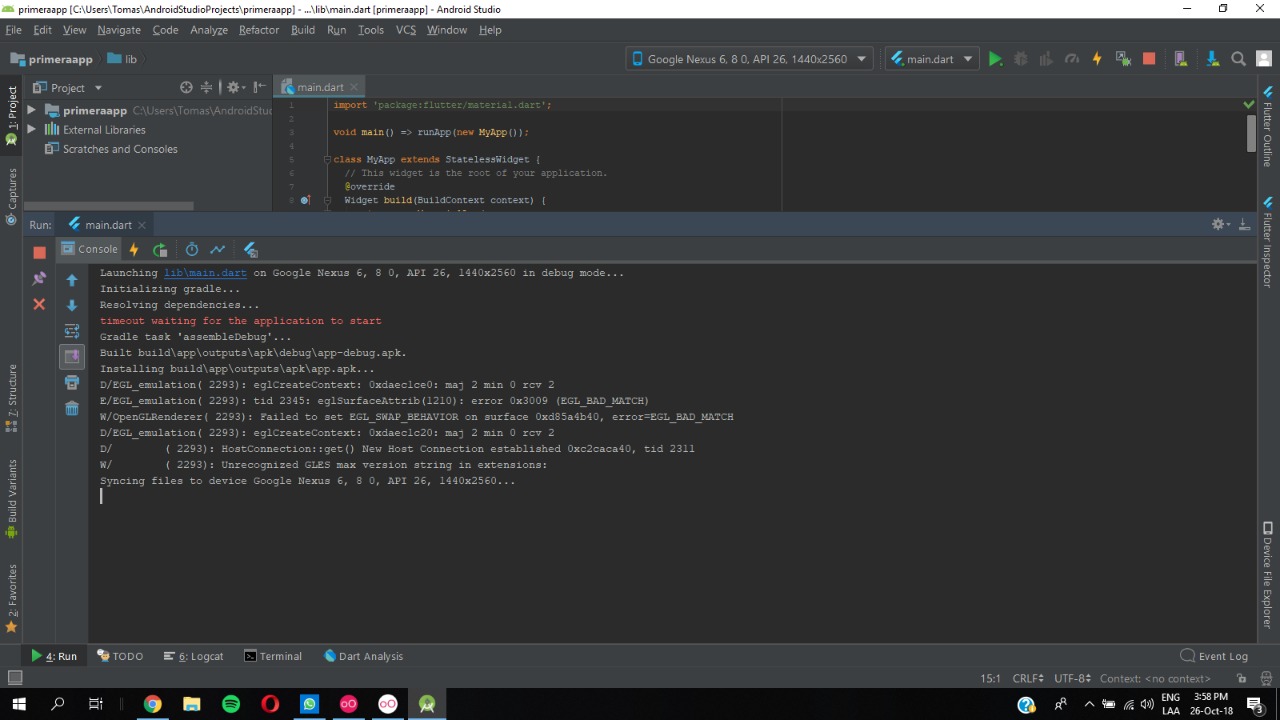Toggle Flutter Outline side panel
Viewport: 1280px width, 720px height.
[x=1267, y=127]
